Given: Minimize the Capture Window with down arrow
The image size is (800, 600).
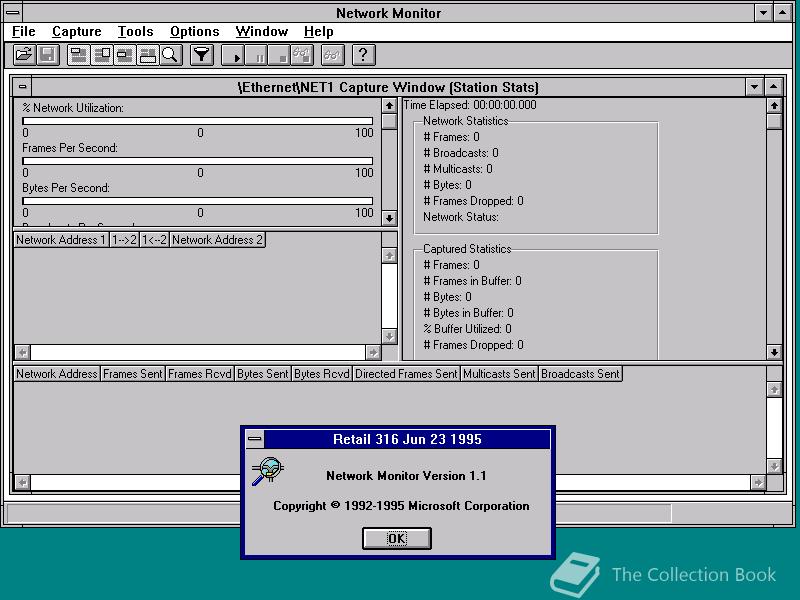Looking at the screenshot, I should (x=754, y=87).
